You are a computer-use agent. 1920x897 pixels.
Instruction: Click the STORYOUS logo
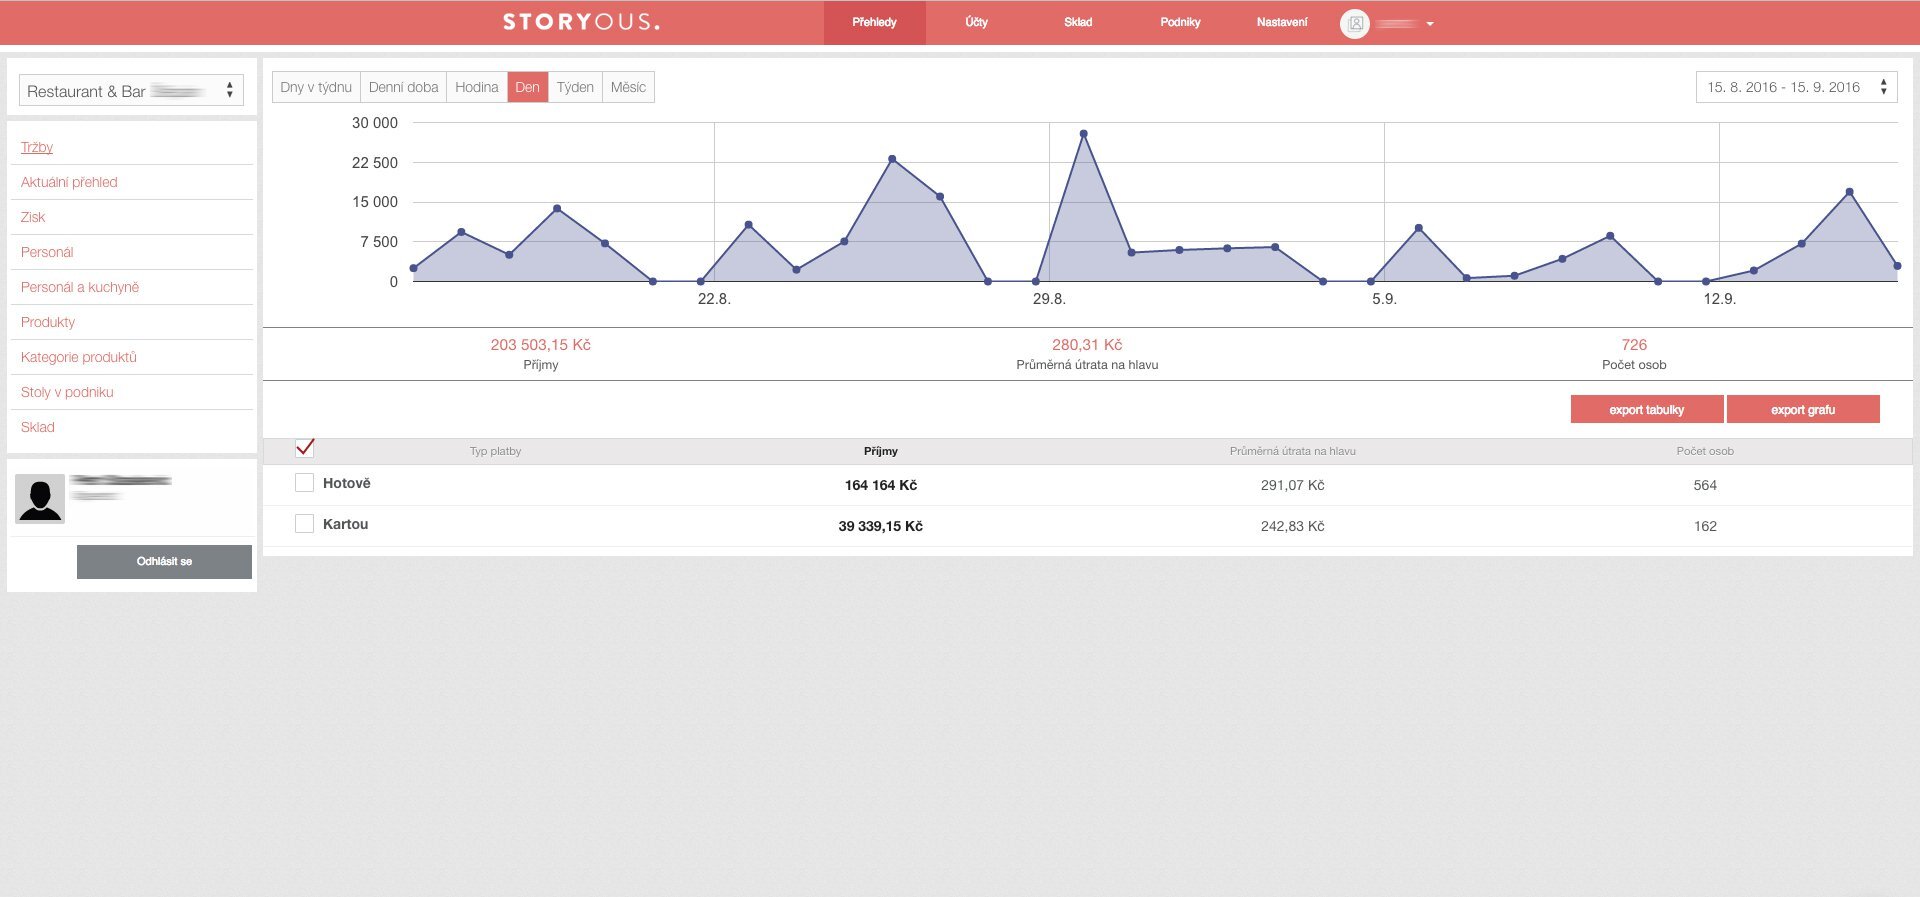pos(581,22)
